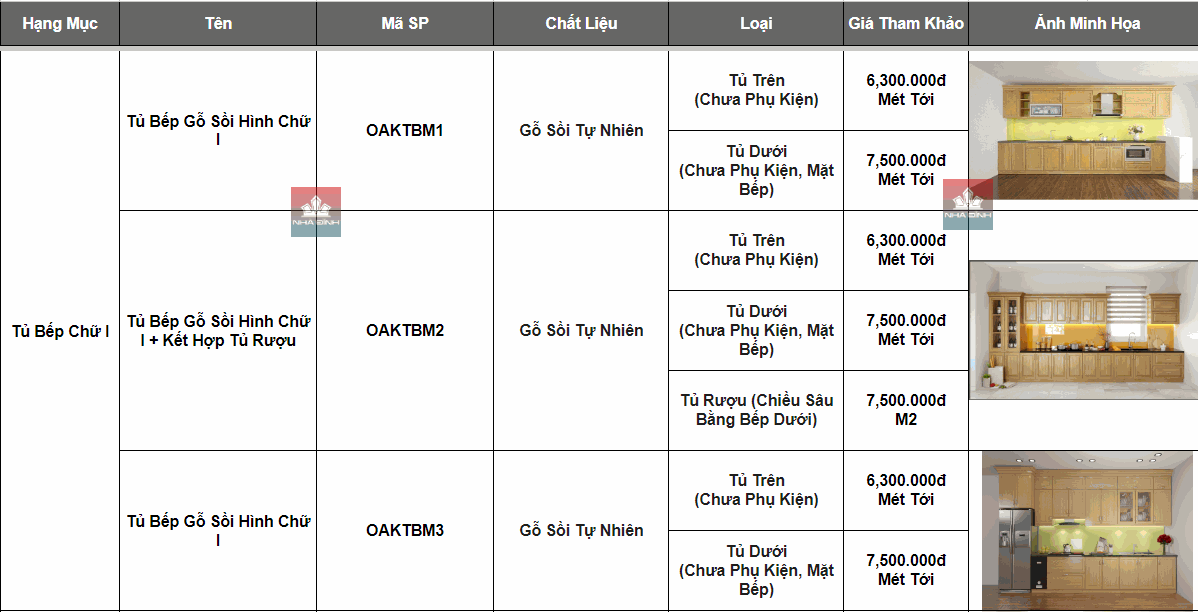
Task: Click the Nha Dinh logo beside first kitchen photo
Action: (x=967, y=205)
